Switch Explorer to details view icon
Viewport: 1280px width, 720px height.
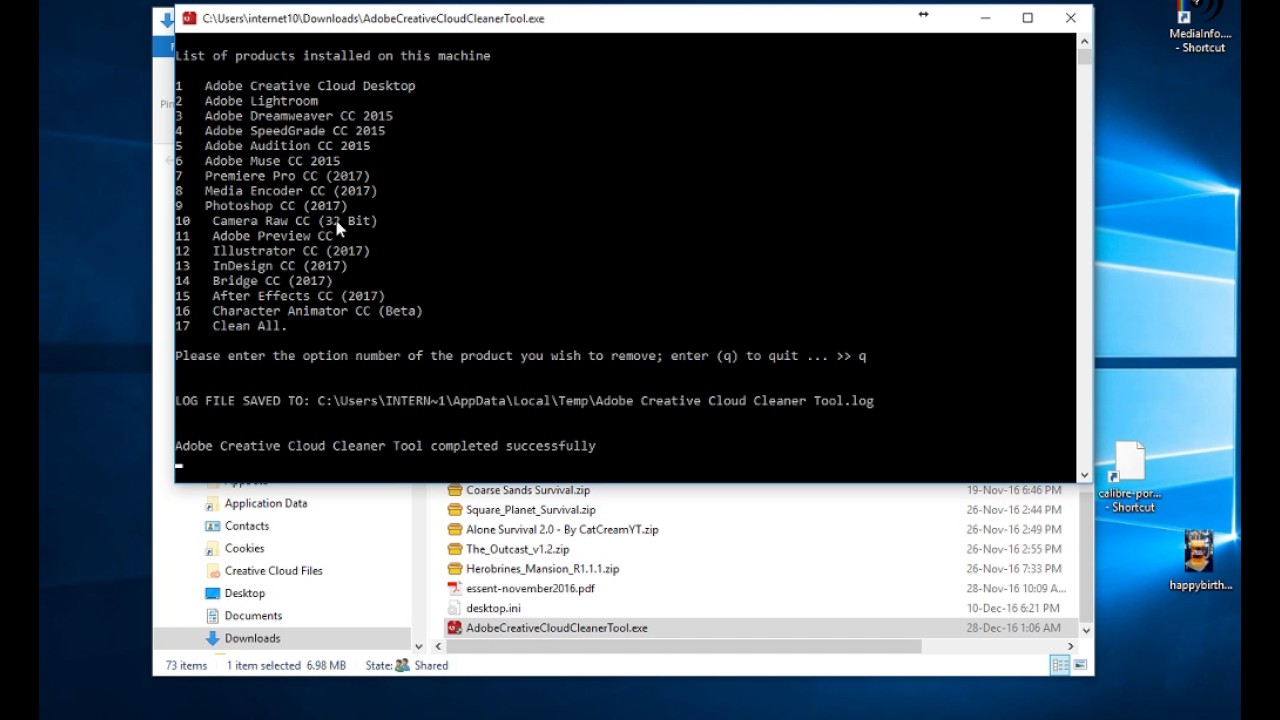coord(1060,665)
